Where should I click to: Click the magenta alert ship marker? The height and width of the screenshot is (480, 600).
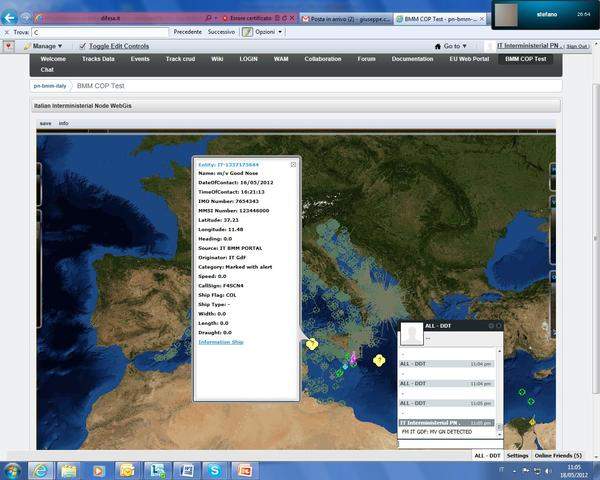pos(352,358)
